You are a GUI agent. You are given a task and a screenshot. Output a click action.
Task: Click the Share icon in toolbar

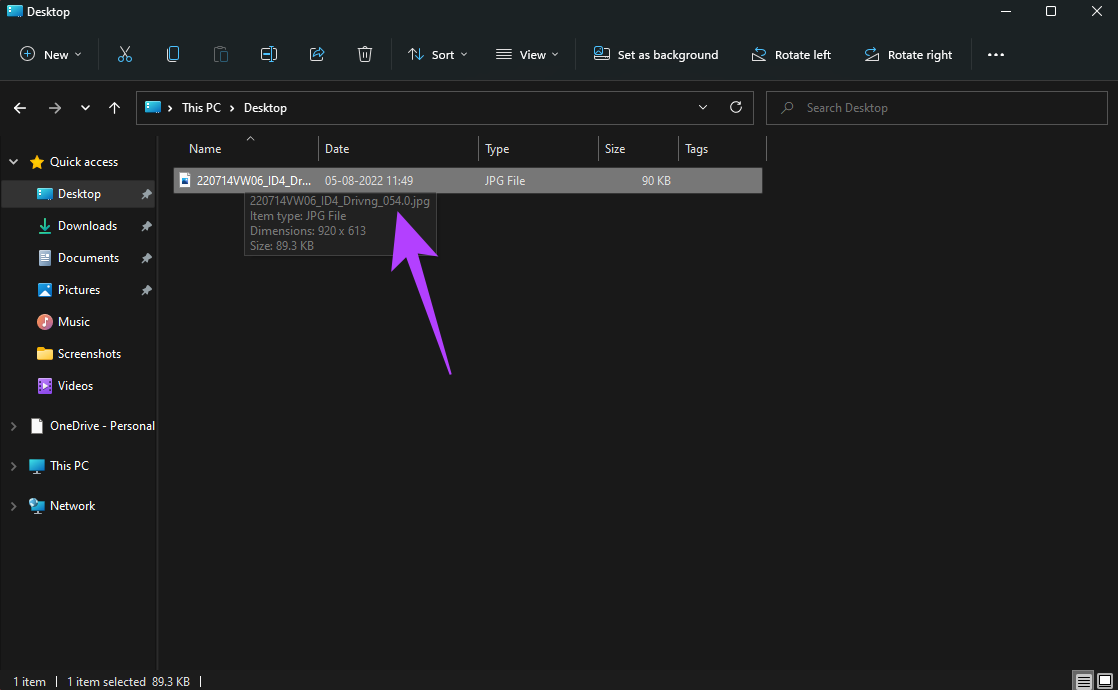pos(317,55)
